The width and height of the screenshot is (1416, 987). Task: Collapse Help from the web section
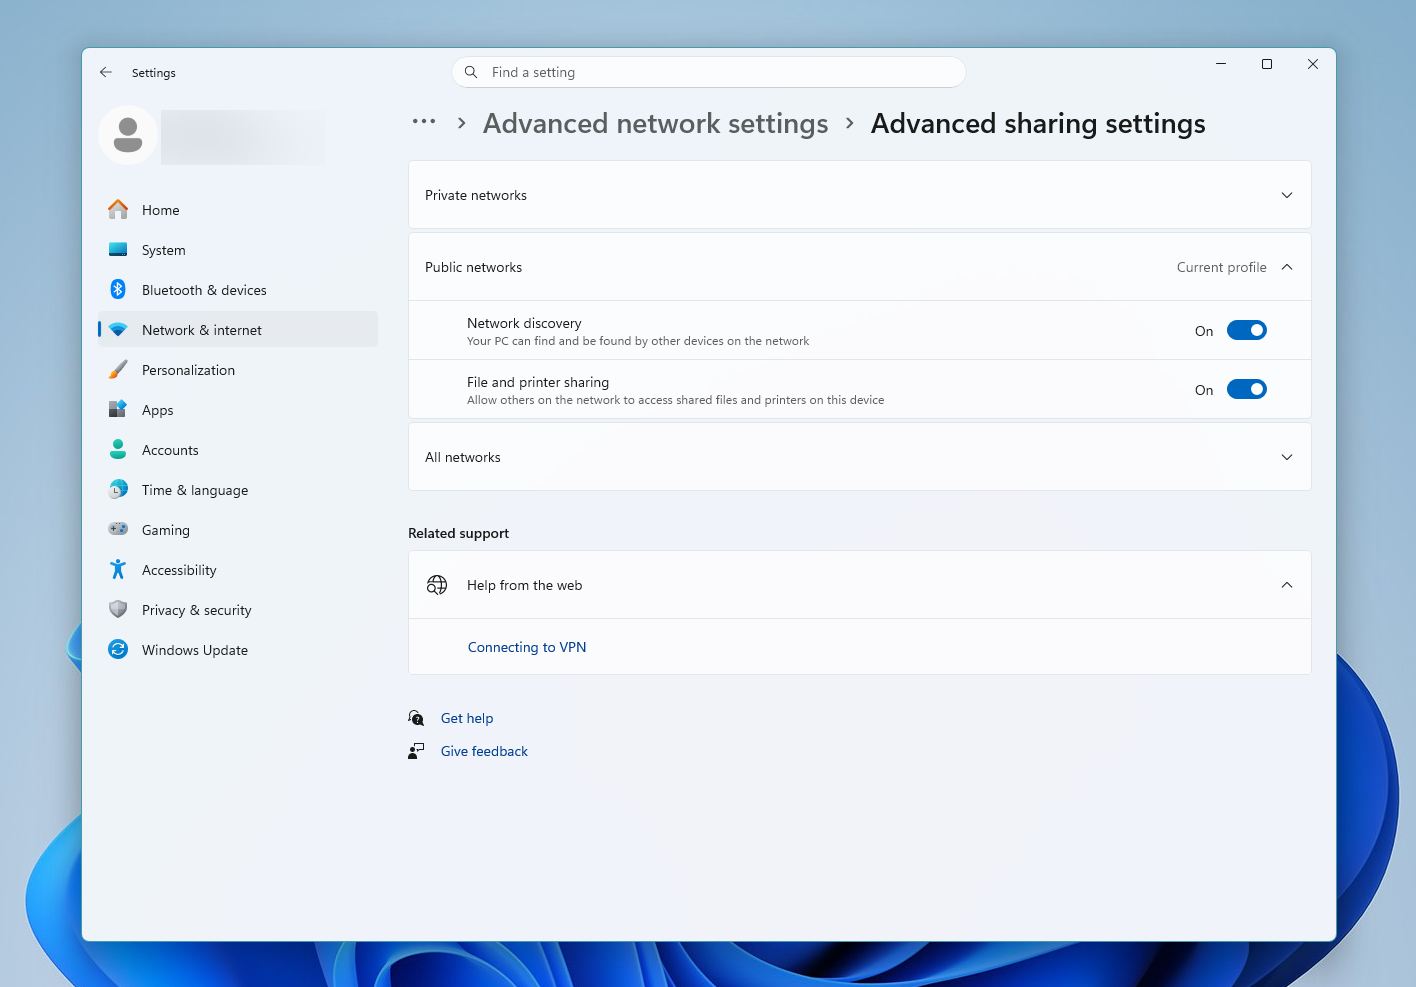coord(1287,585)
